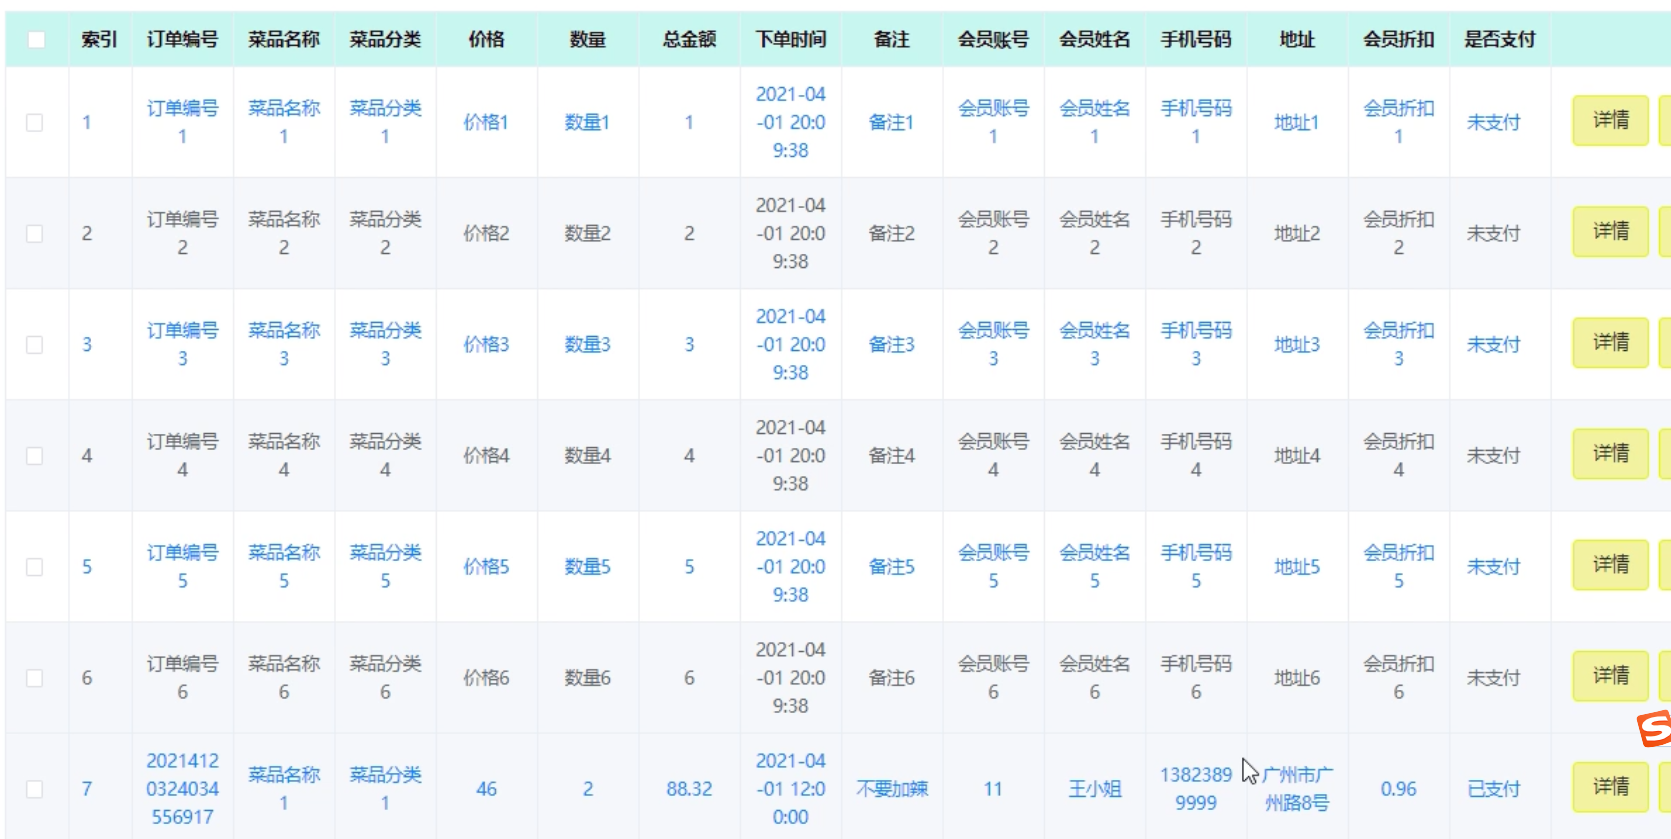Check the checkbox for row 2
The image size is (1671, 839).
click(x=34, y=233)
